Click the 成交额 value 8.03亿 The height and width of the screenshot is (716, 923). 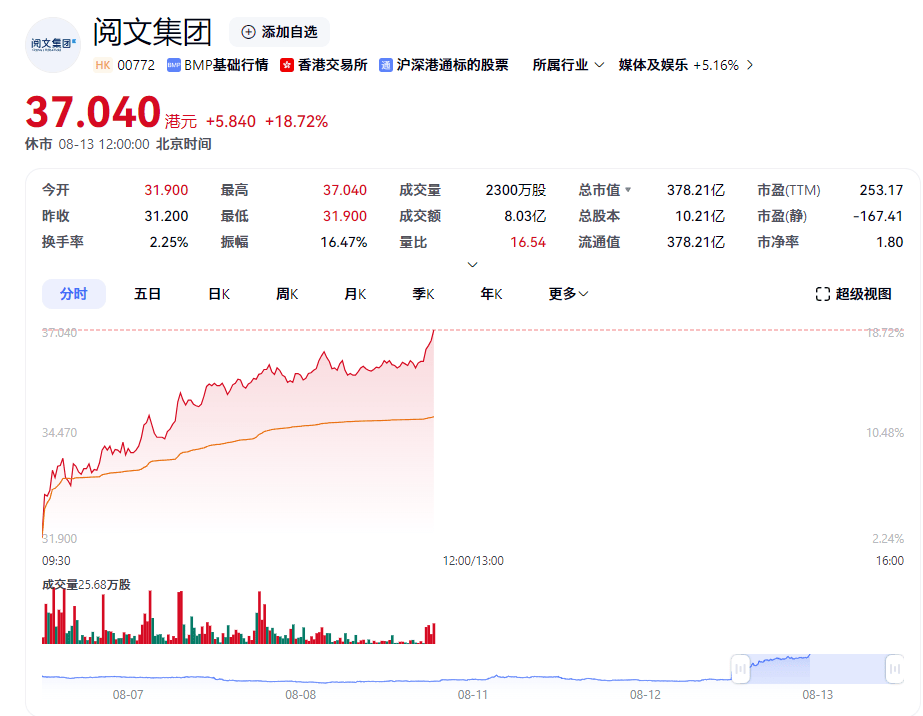point(524,216)
